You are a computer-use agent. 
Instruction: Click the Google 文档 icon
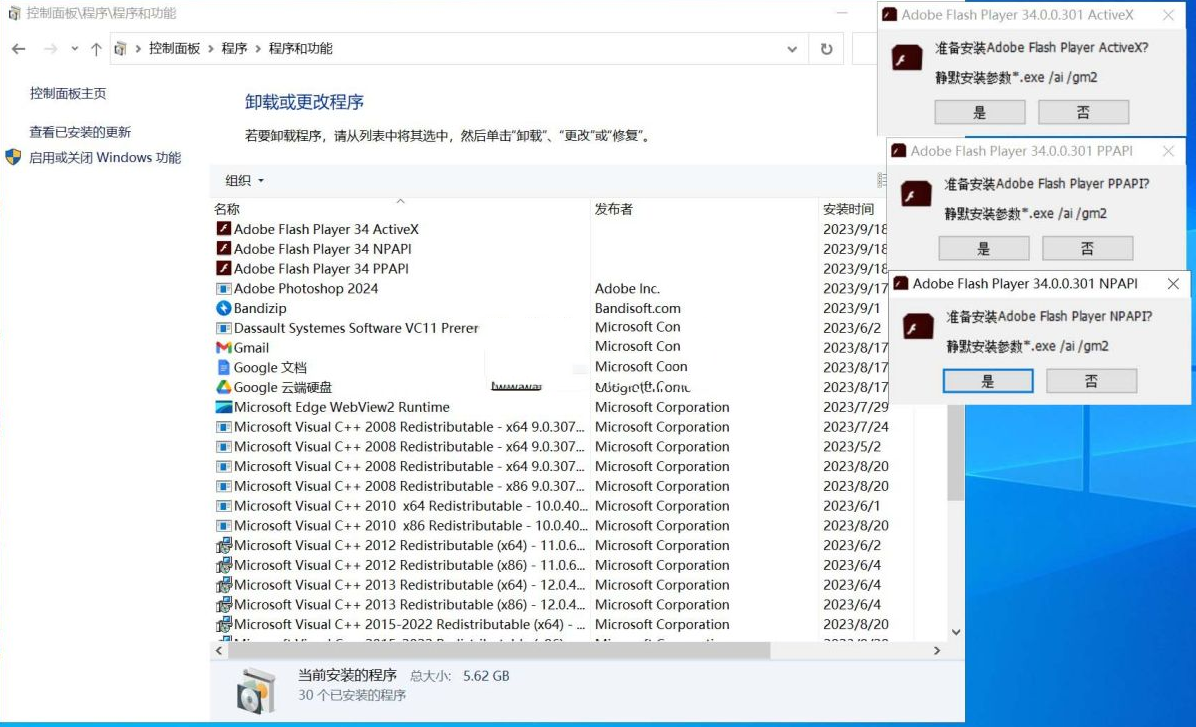pyautogui.click(x=223, y=367)
